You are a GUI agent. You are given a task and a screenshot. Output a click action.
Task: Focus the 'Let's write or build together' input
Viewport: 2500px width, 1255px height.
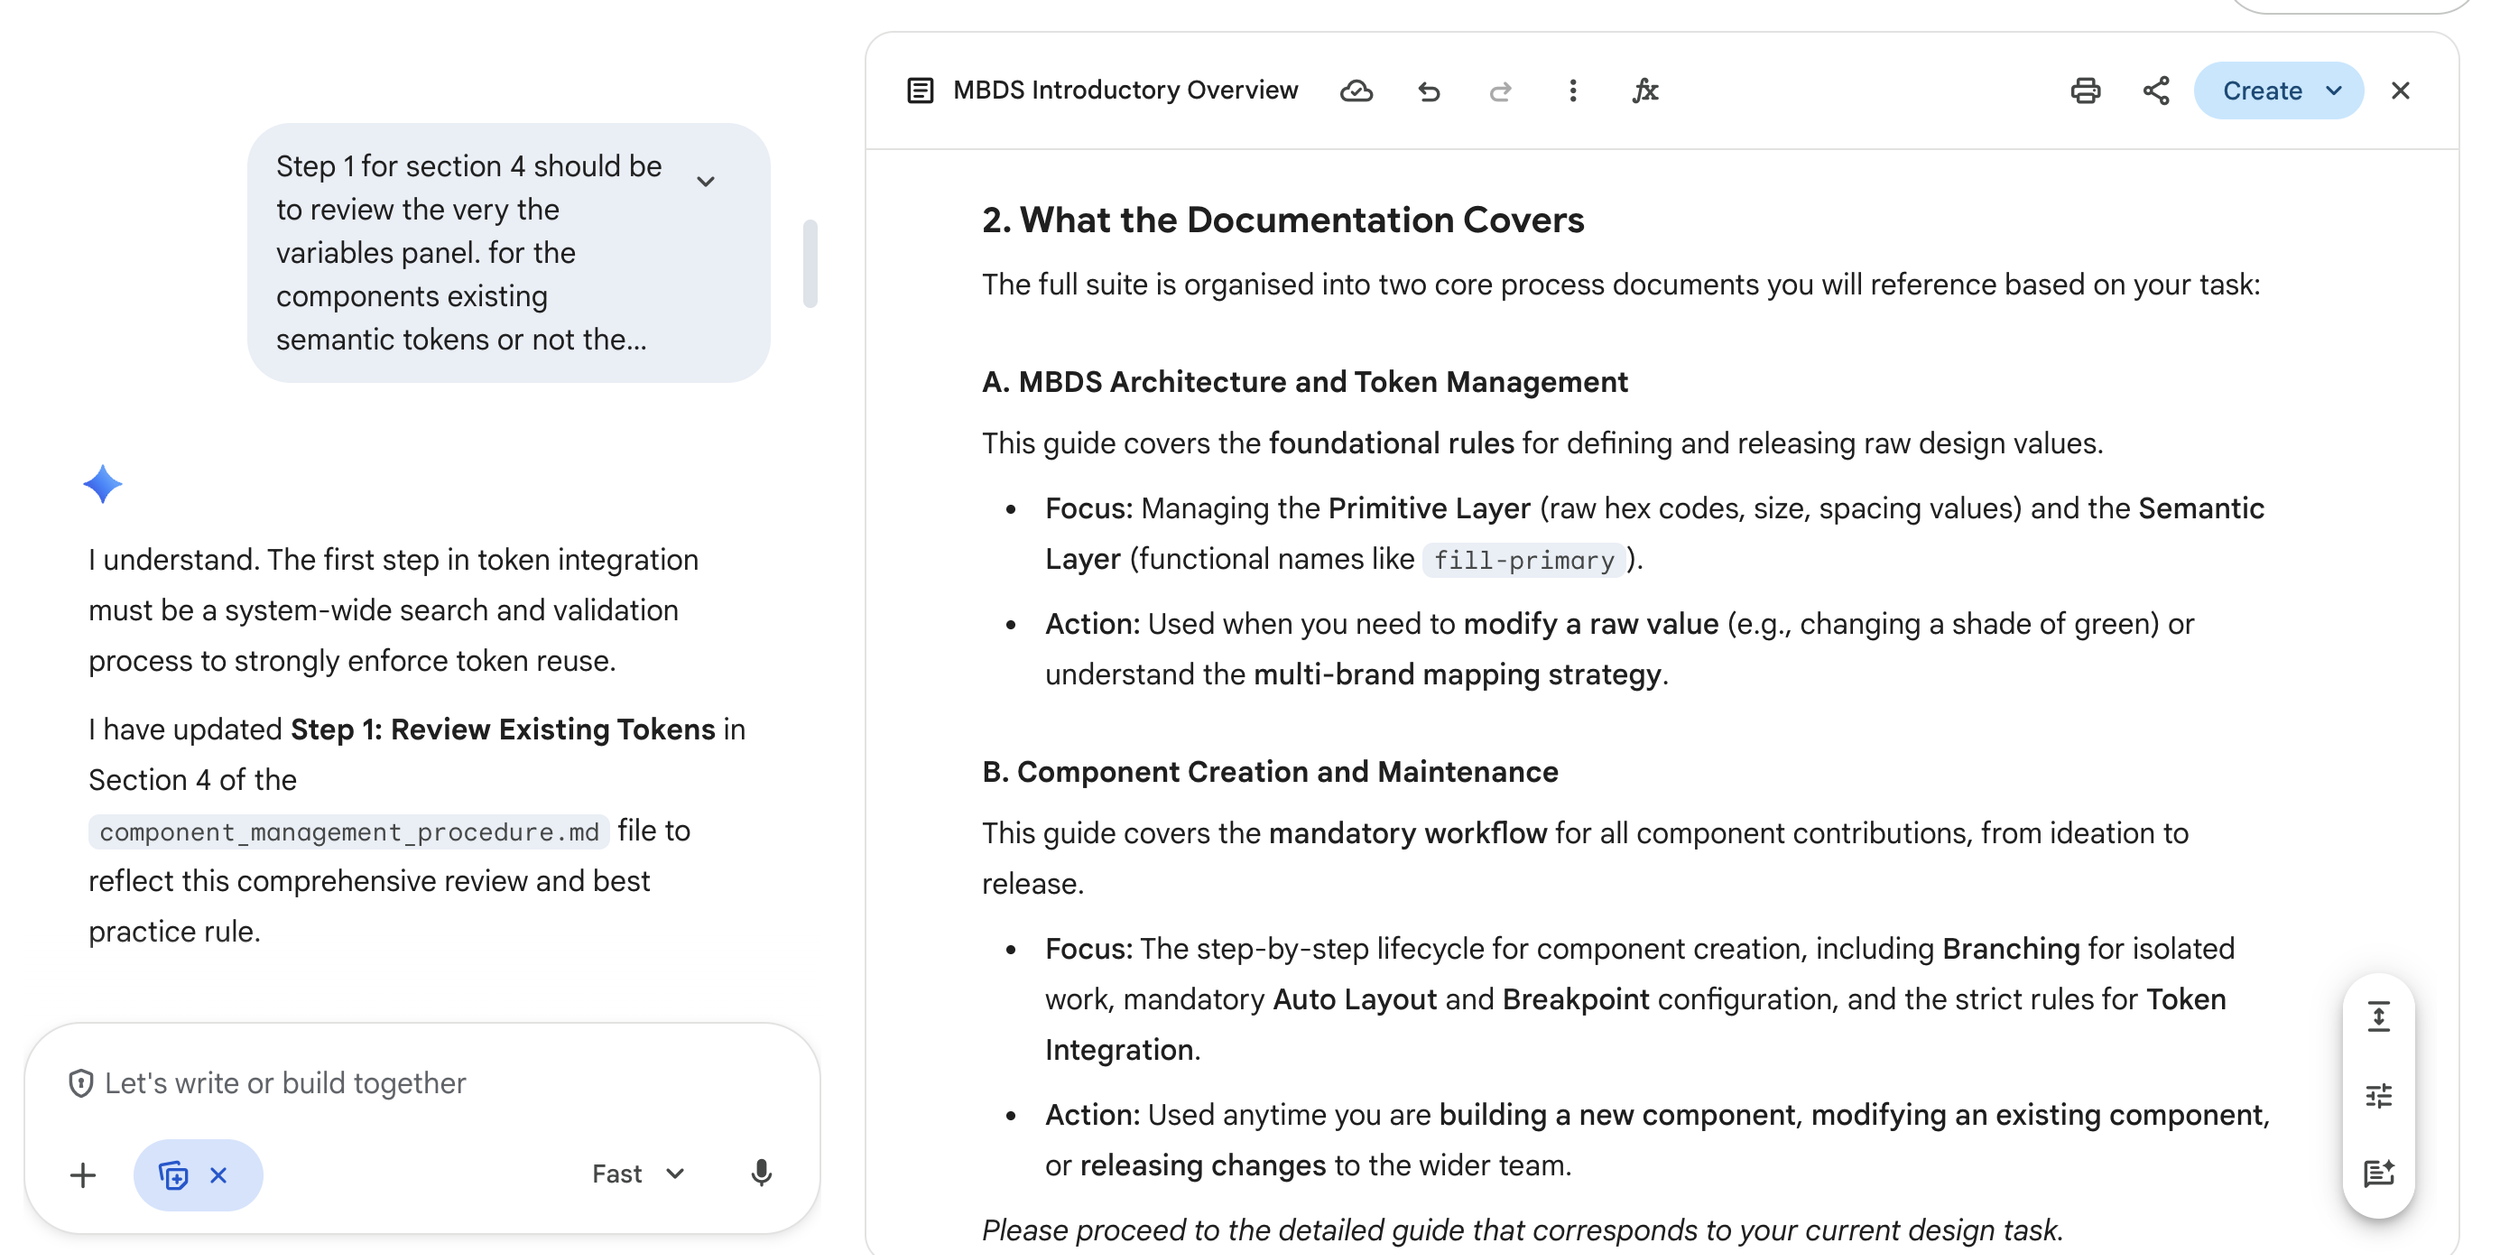pyautogui.click(x=420, y=1083)
